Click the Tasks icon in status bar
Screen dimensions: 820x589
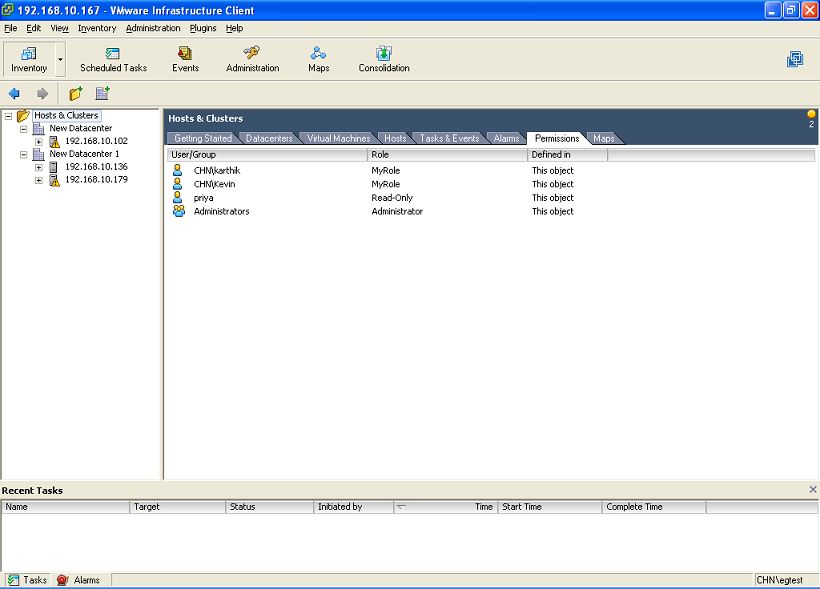point(13,580)
